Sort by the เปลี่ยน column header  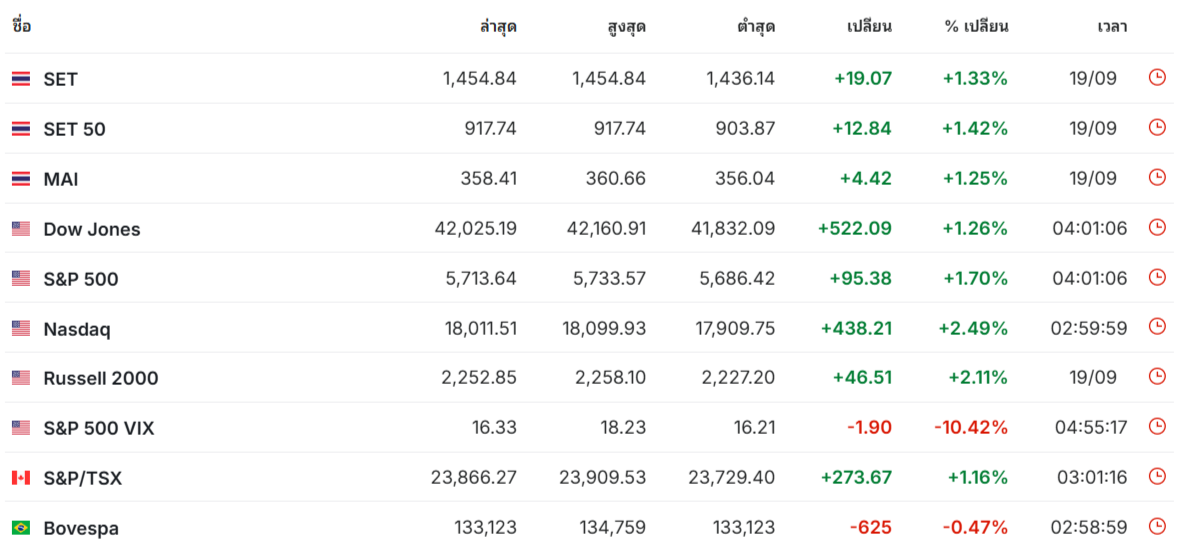[x=869, y=27]
